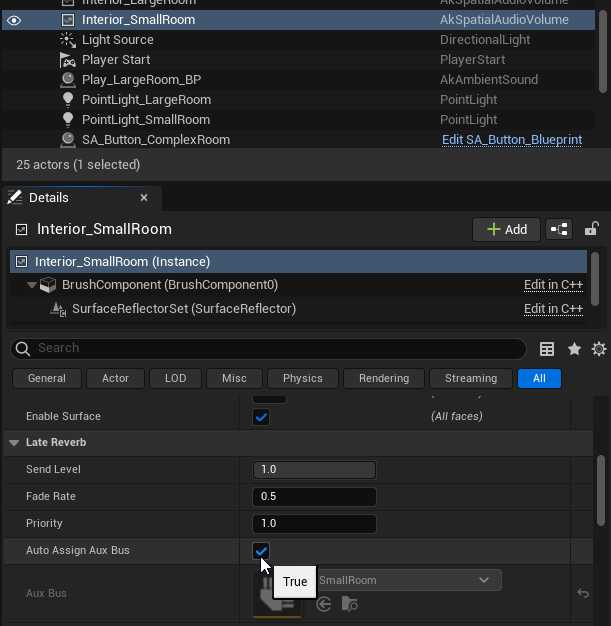Select the Rendering filter tab
Image resolution: width=611 pixels, height=626 pixels.
click(384, 378)
